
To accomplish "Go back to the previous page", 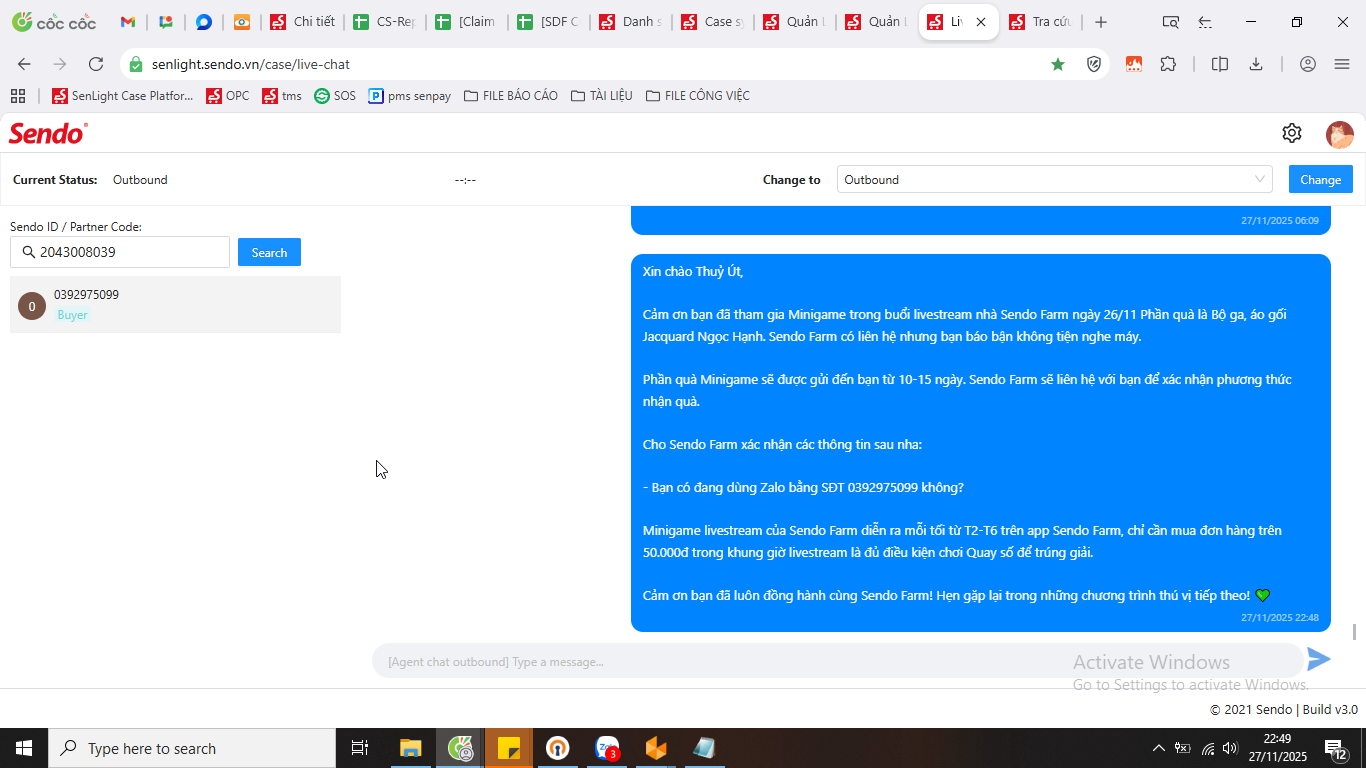I will [x=24, y=64].
